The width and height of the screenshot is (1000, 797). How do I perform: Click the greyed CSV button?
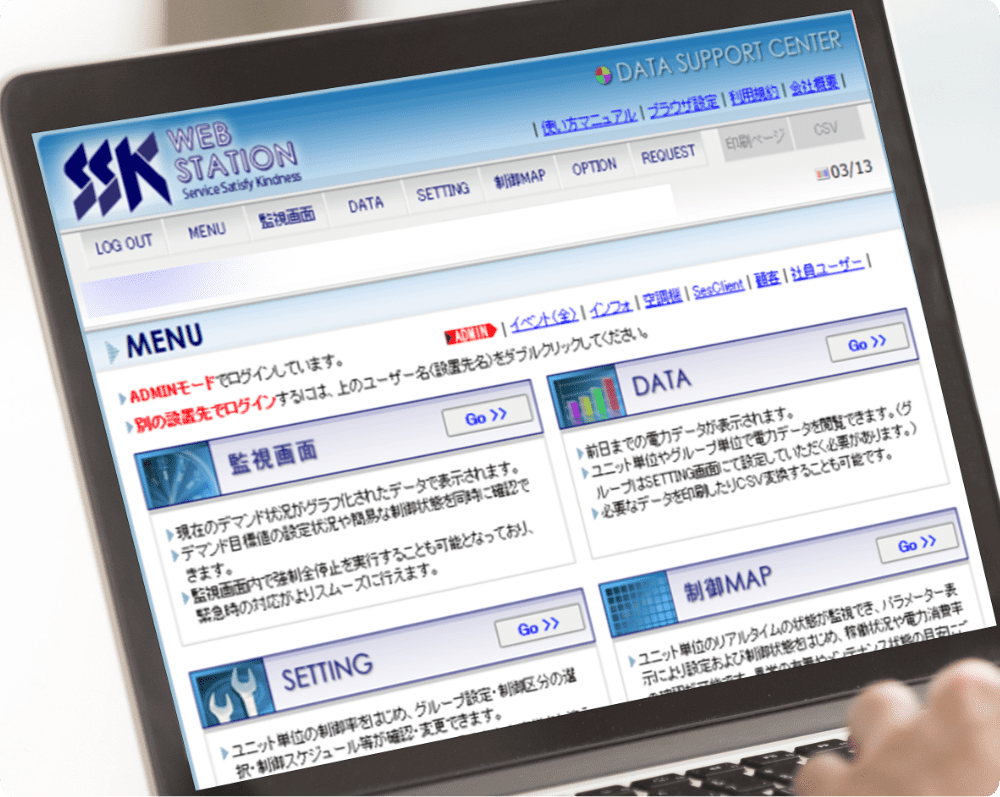[825, 129]
